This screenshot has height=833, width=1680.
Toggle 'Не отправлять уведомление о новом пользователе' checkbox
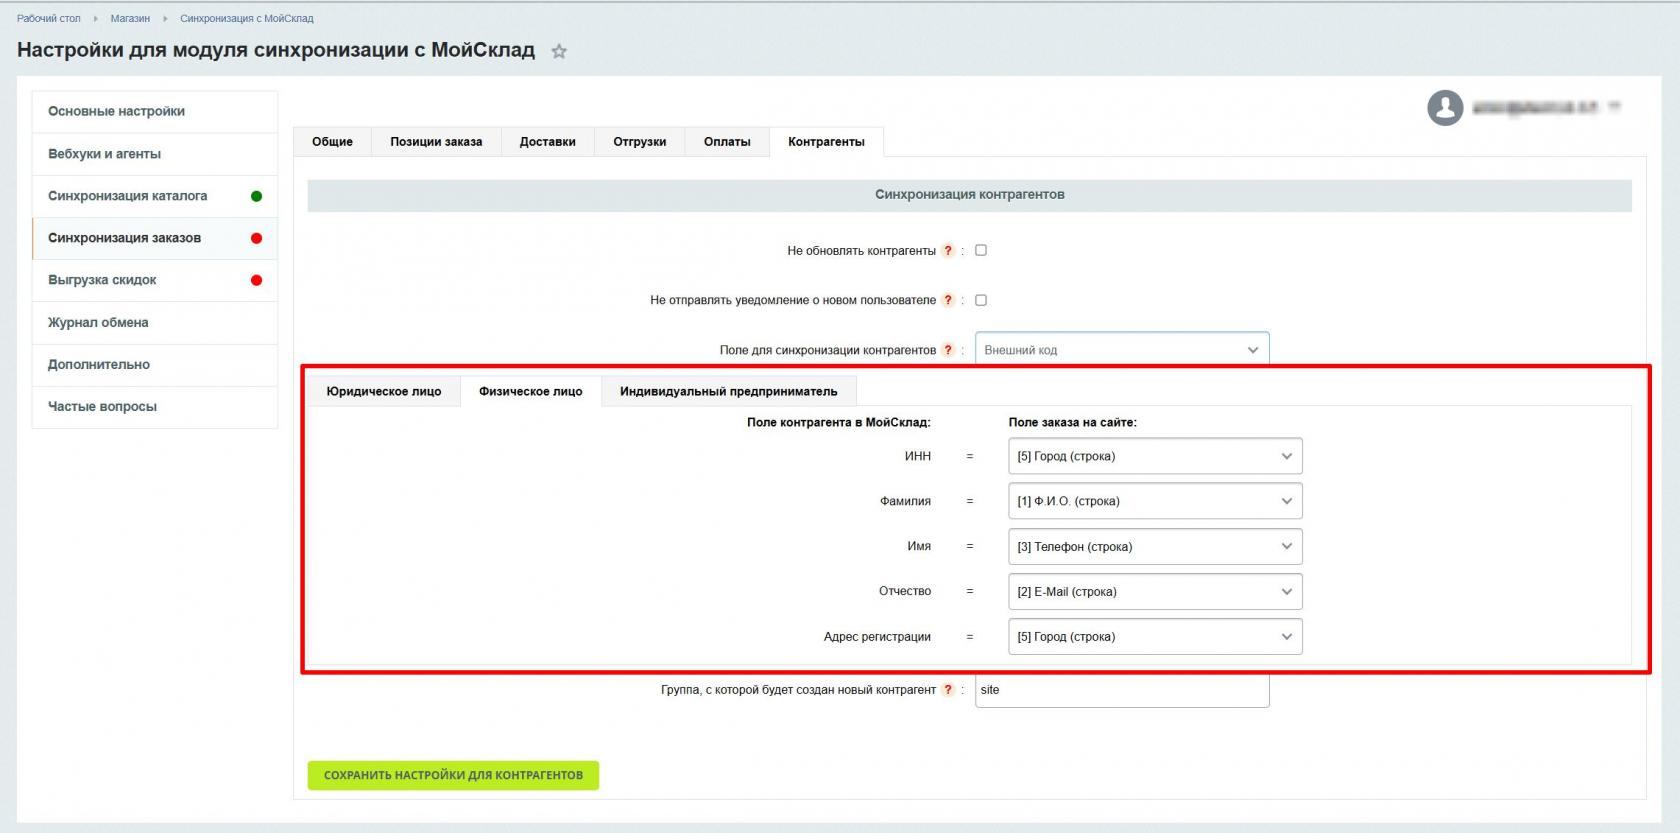click(981, 300)
